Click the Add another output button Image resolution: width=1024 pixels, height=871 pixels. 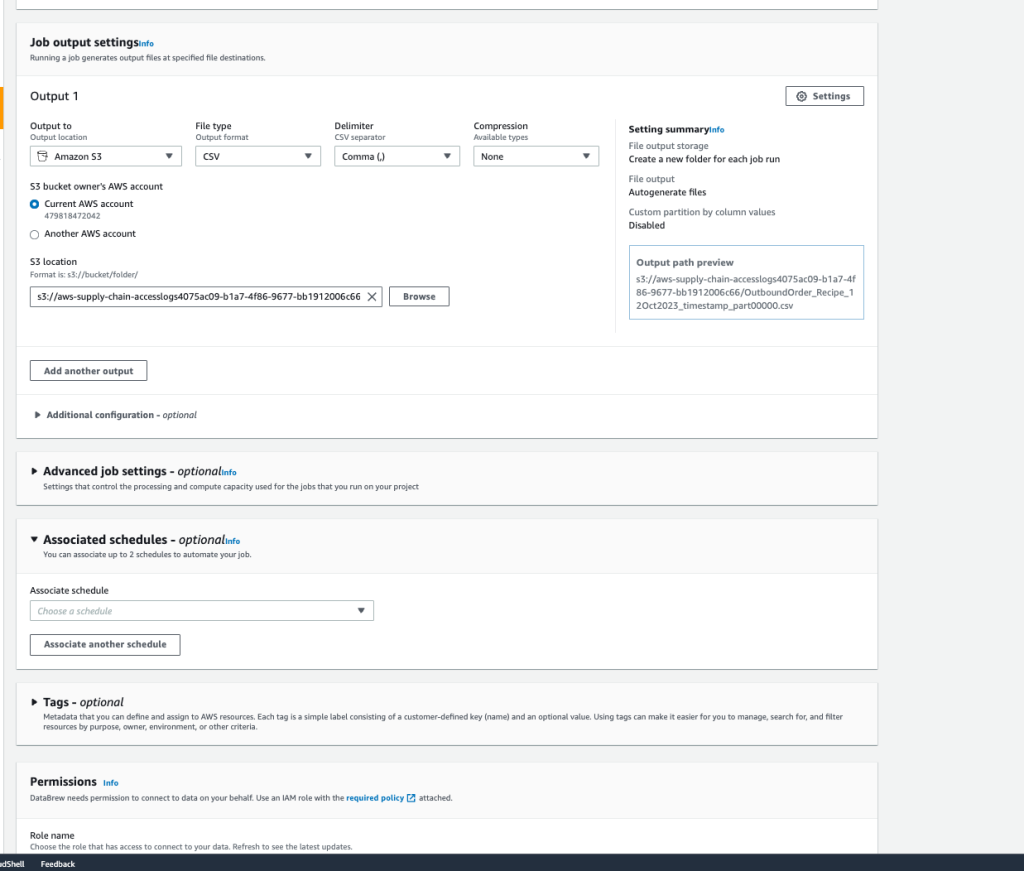pos(88,370)
